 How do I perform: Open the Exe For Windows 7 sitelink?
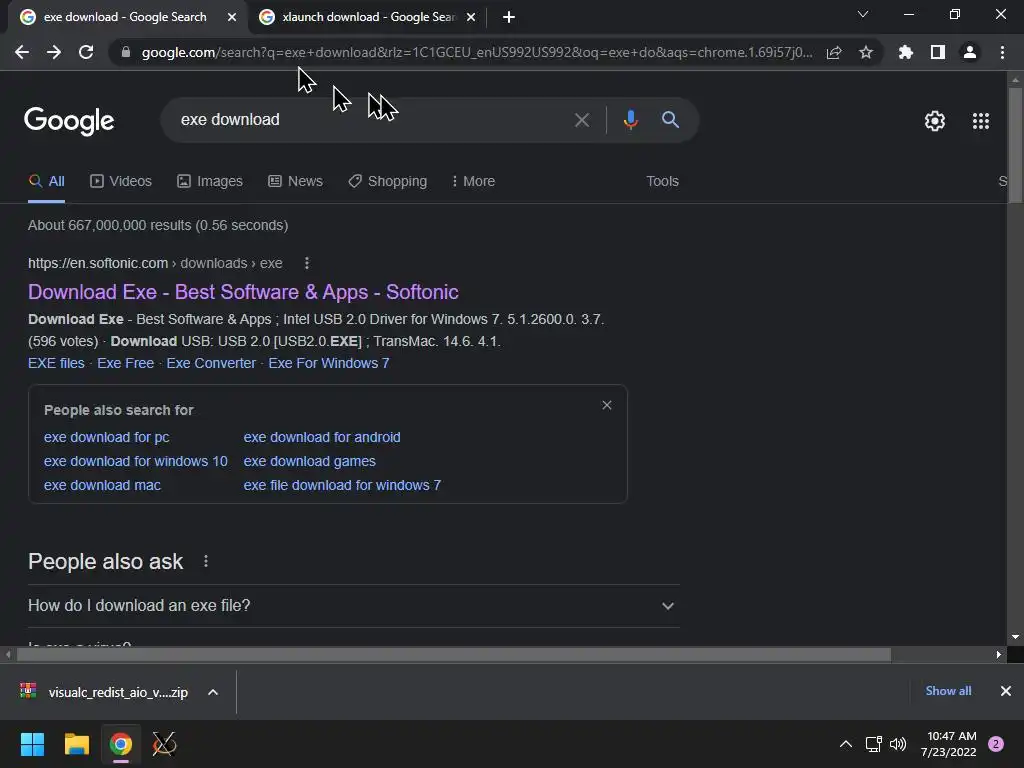click(x=328, y=363)
